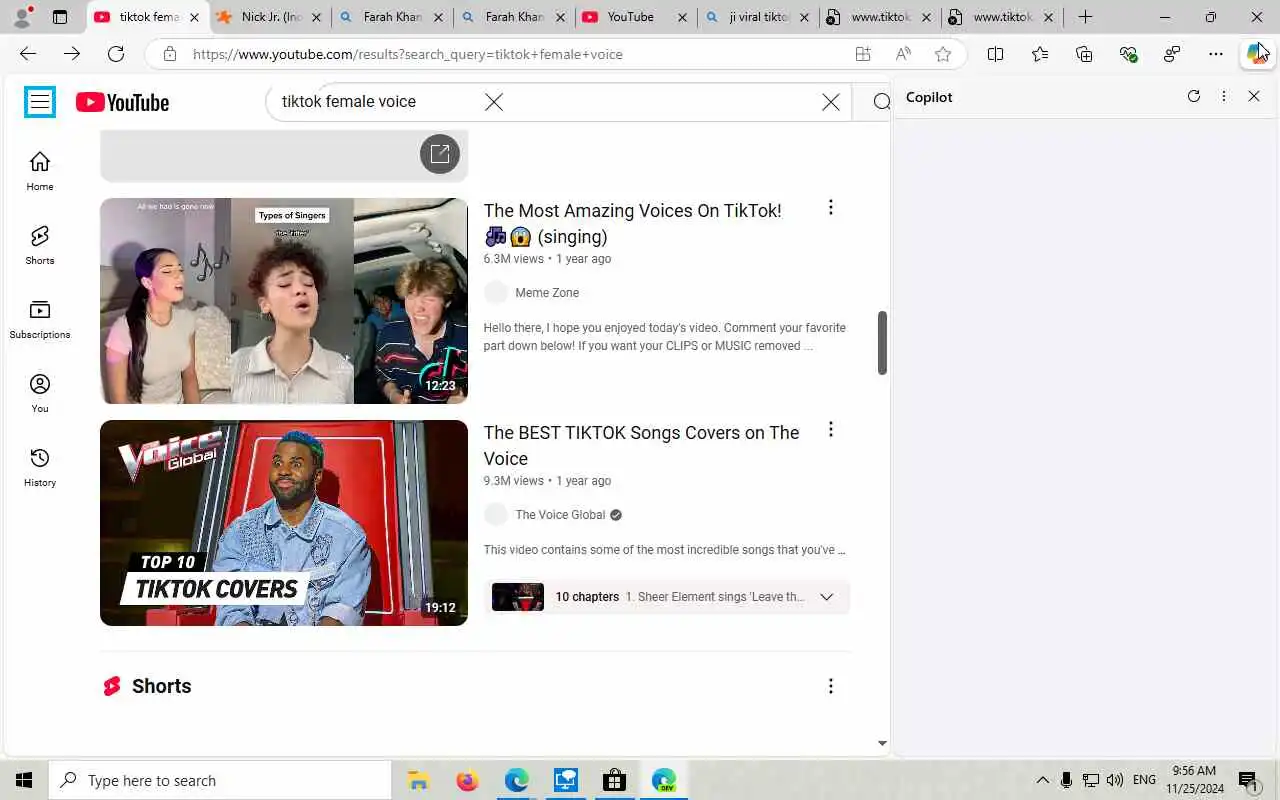Open the external link icon on top card
Screen dimensions: 1280x800
coord(440,154)
